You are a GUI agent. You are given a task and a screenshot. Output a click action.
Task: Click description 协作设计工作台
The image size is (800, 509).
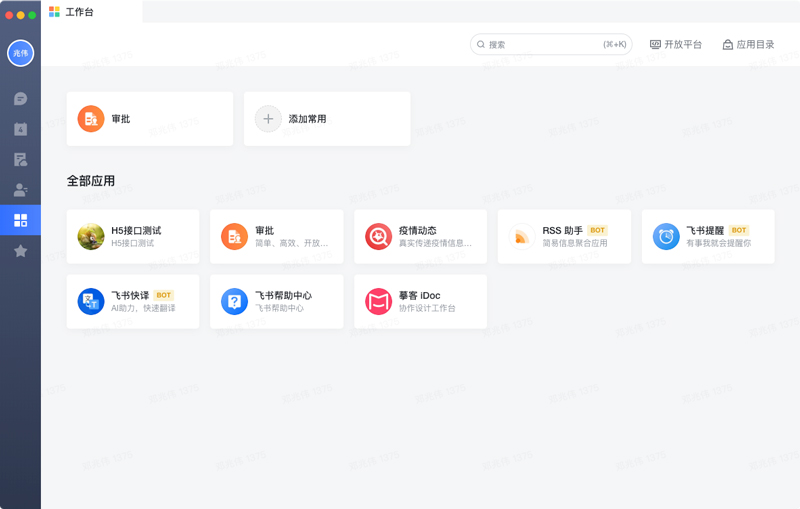427,308
